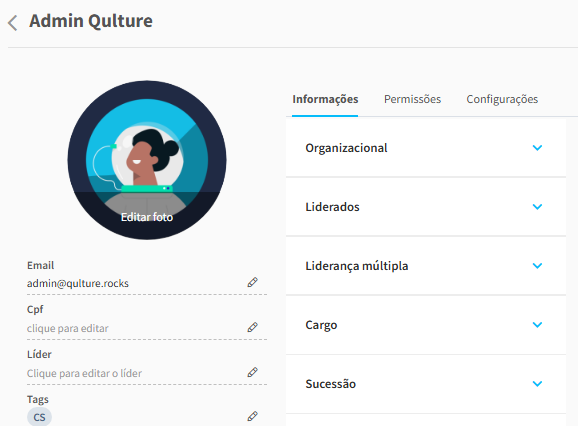578x426 pixels.
Task: Go back using the left arrow icon
Action: (13, 23)
